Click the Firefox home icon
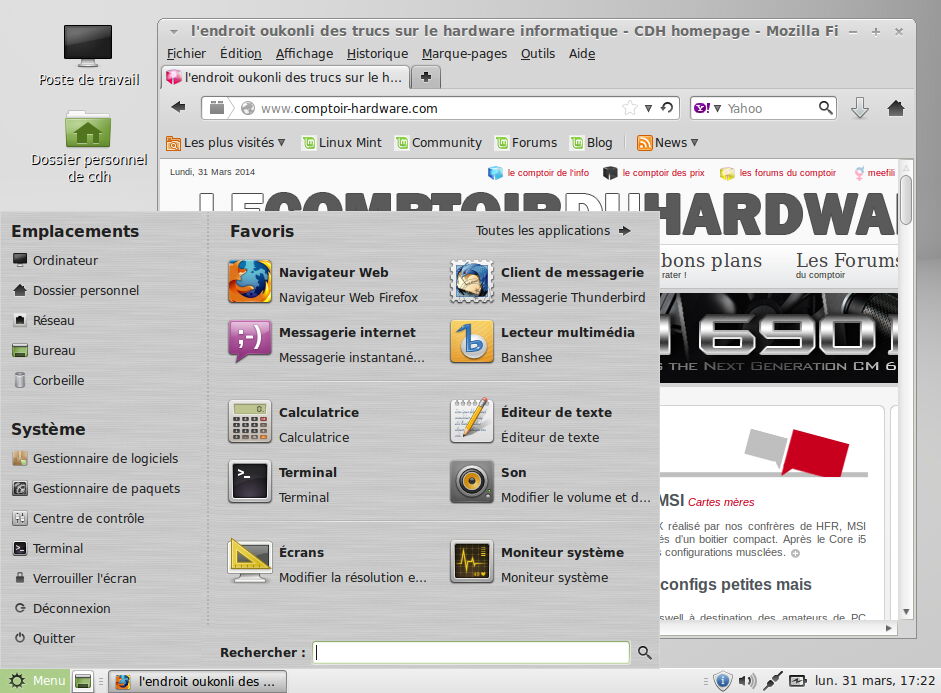 (x=895, y=107)
